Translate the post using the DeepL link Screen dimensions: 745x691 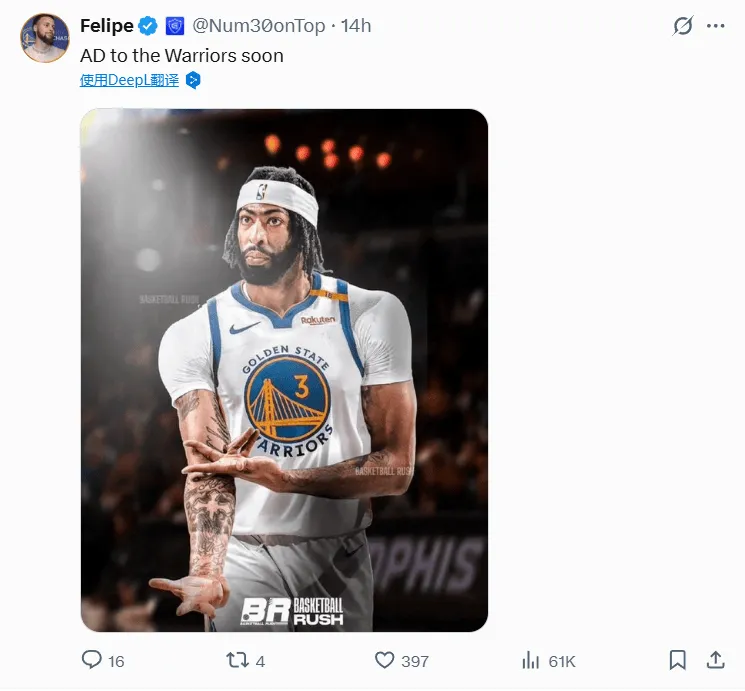coord(129,80)
